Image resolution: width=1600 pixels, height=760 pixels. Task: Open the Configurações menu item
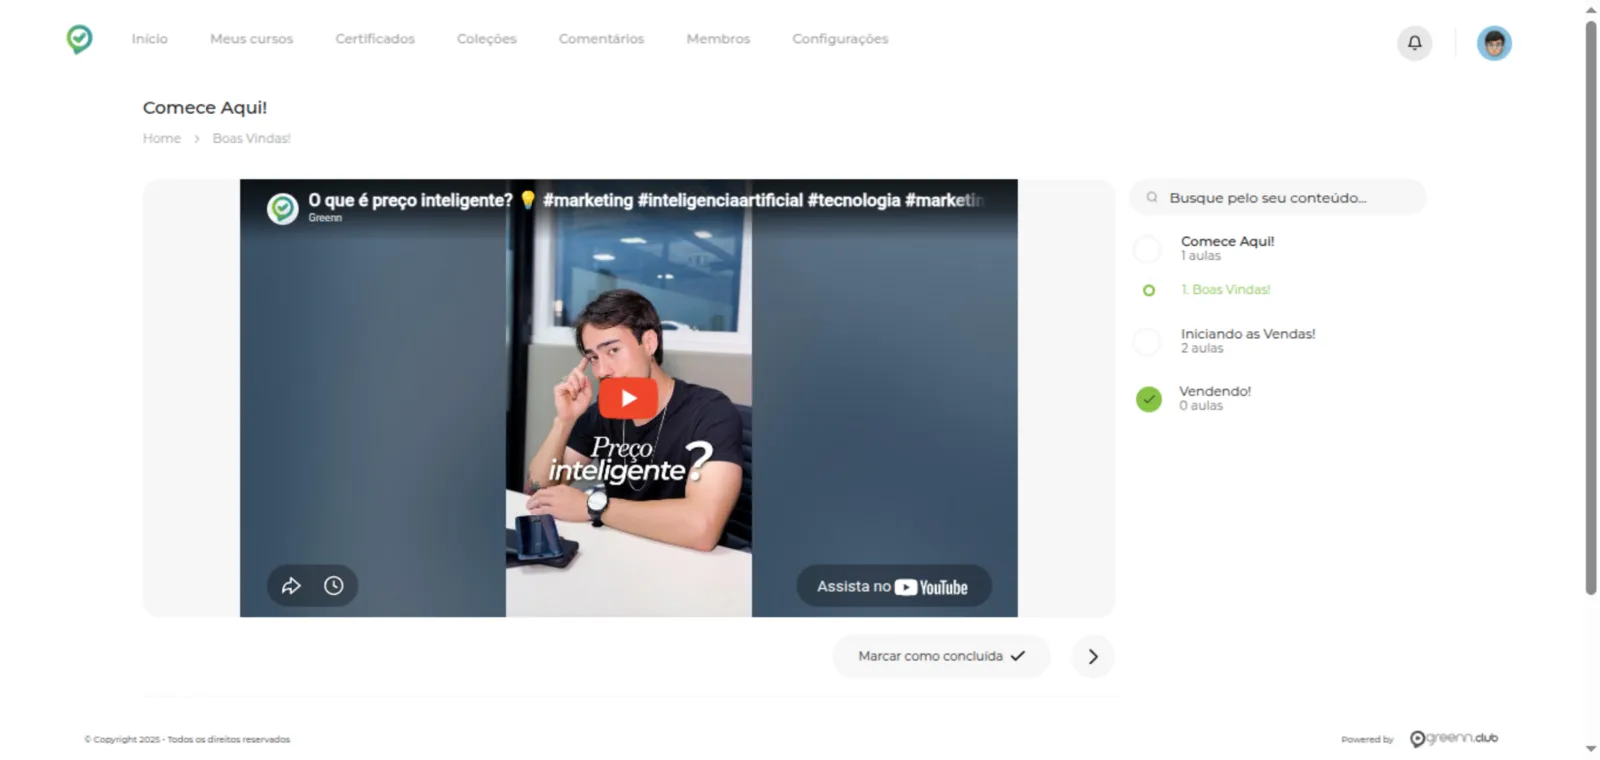tap(840, 39)
